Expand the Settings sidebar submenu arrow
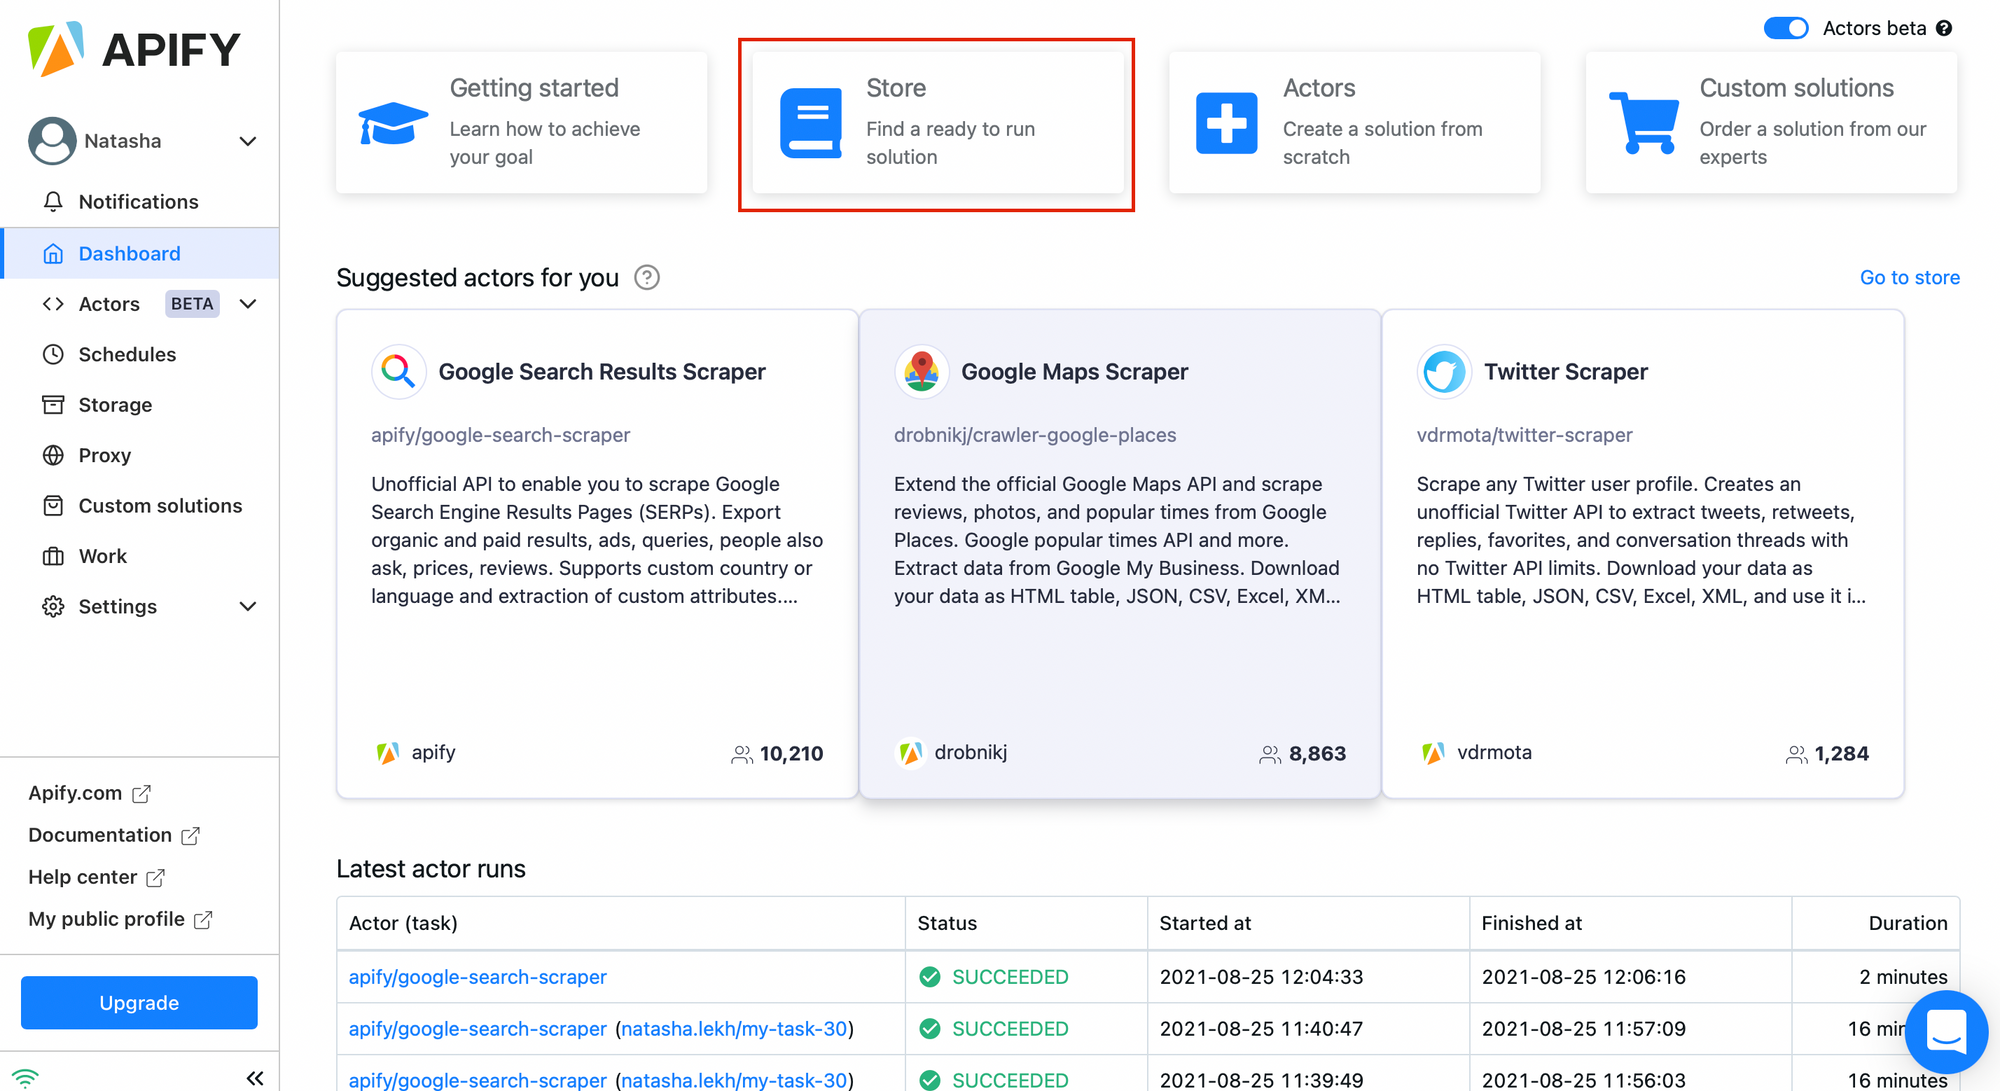This screenshot has height=1091, width=2000. coord(248,607)
